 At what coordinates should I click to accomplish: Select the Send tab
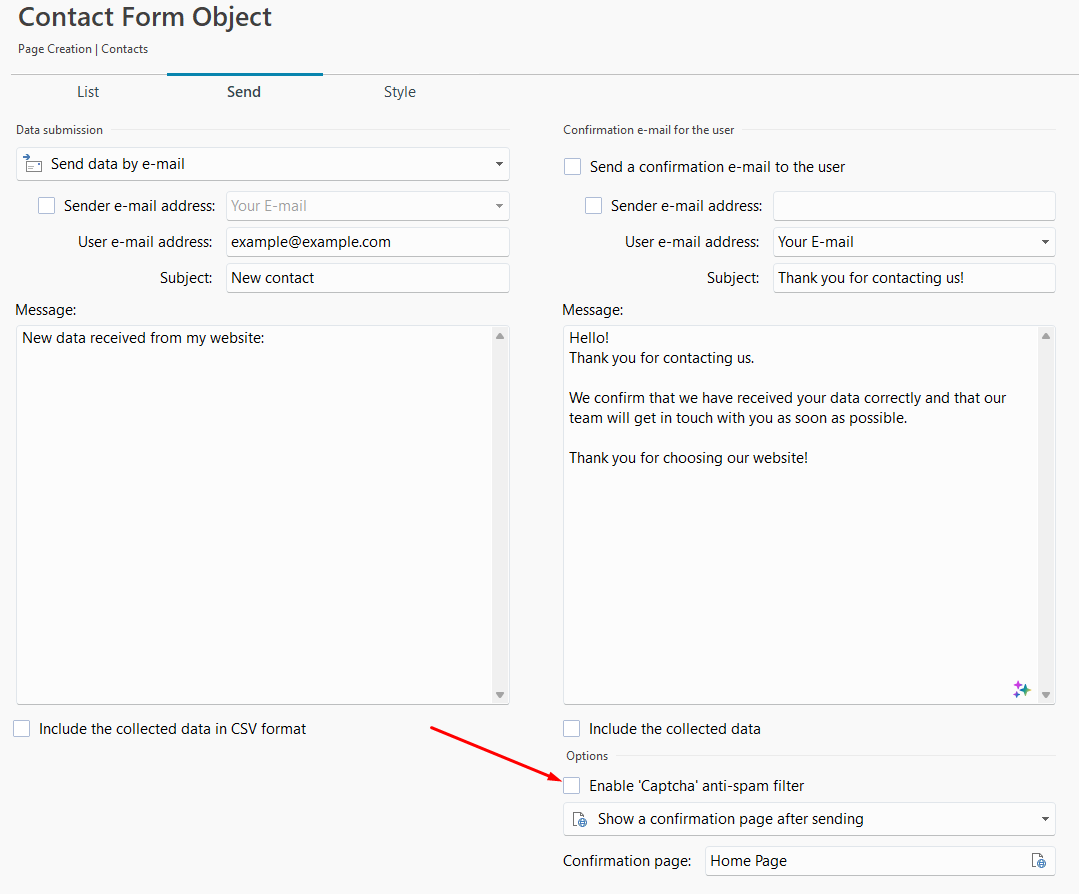pyautogui.click(x=244, y=92)
